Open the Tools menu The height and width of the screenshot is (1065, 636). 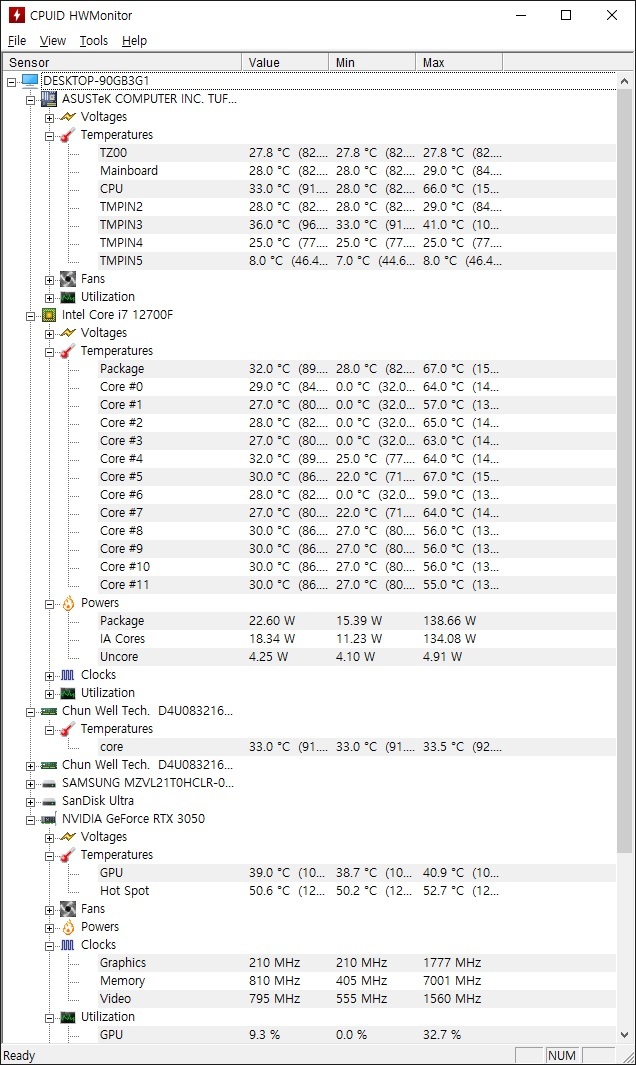(94, 41)
